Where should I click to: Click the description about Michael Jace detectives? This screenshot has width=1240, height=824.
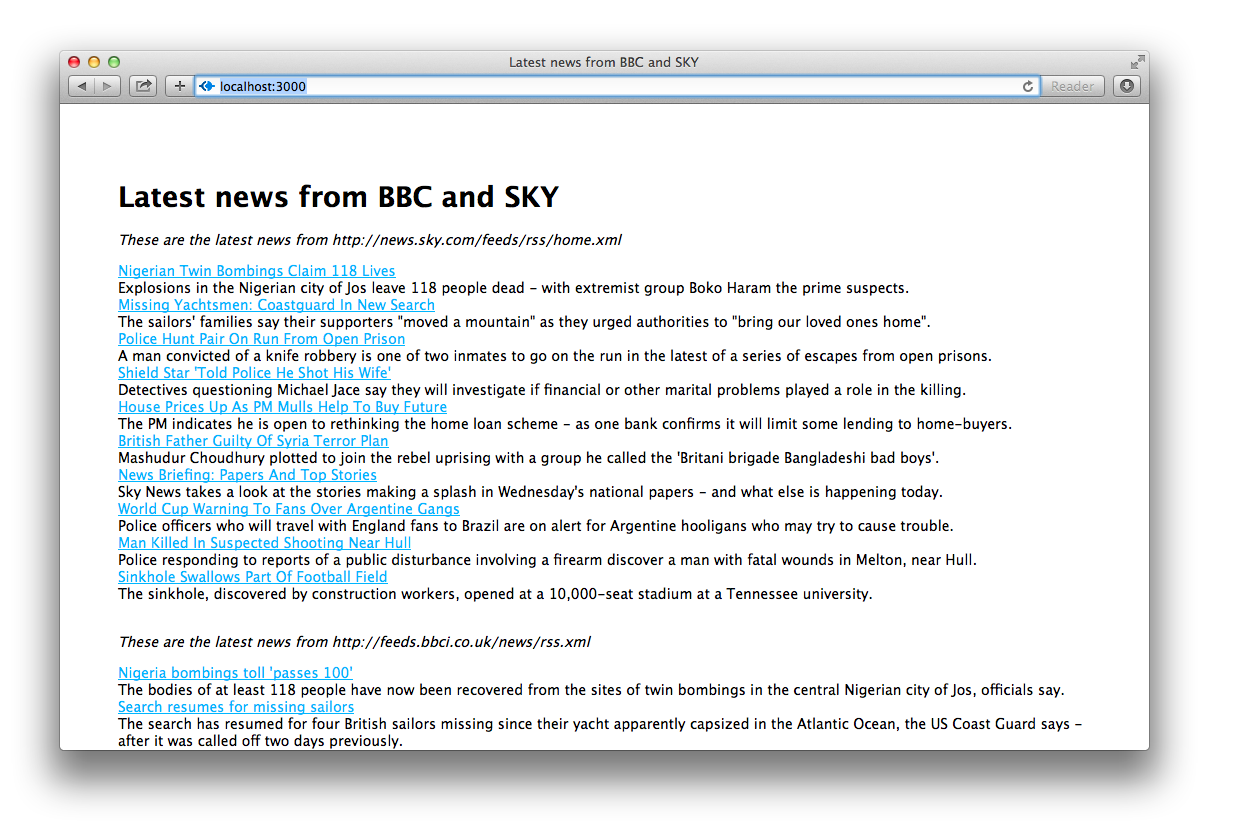click(x=542, y=390)
